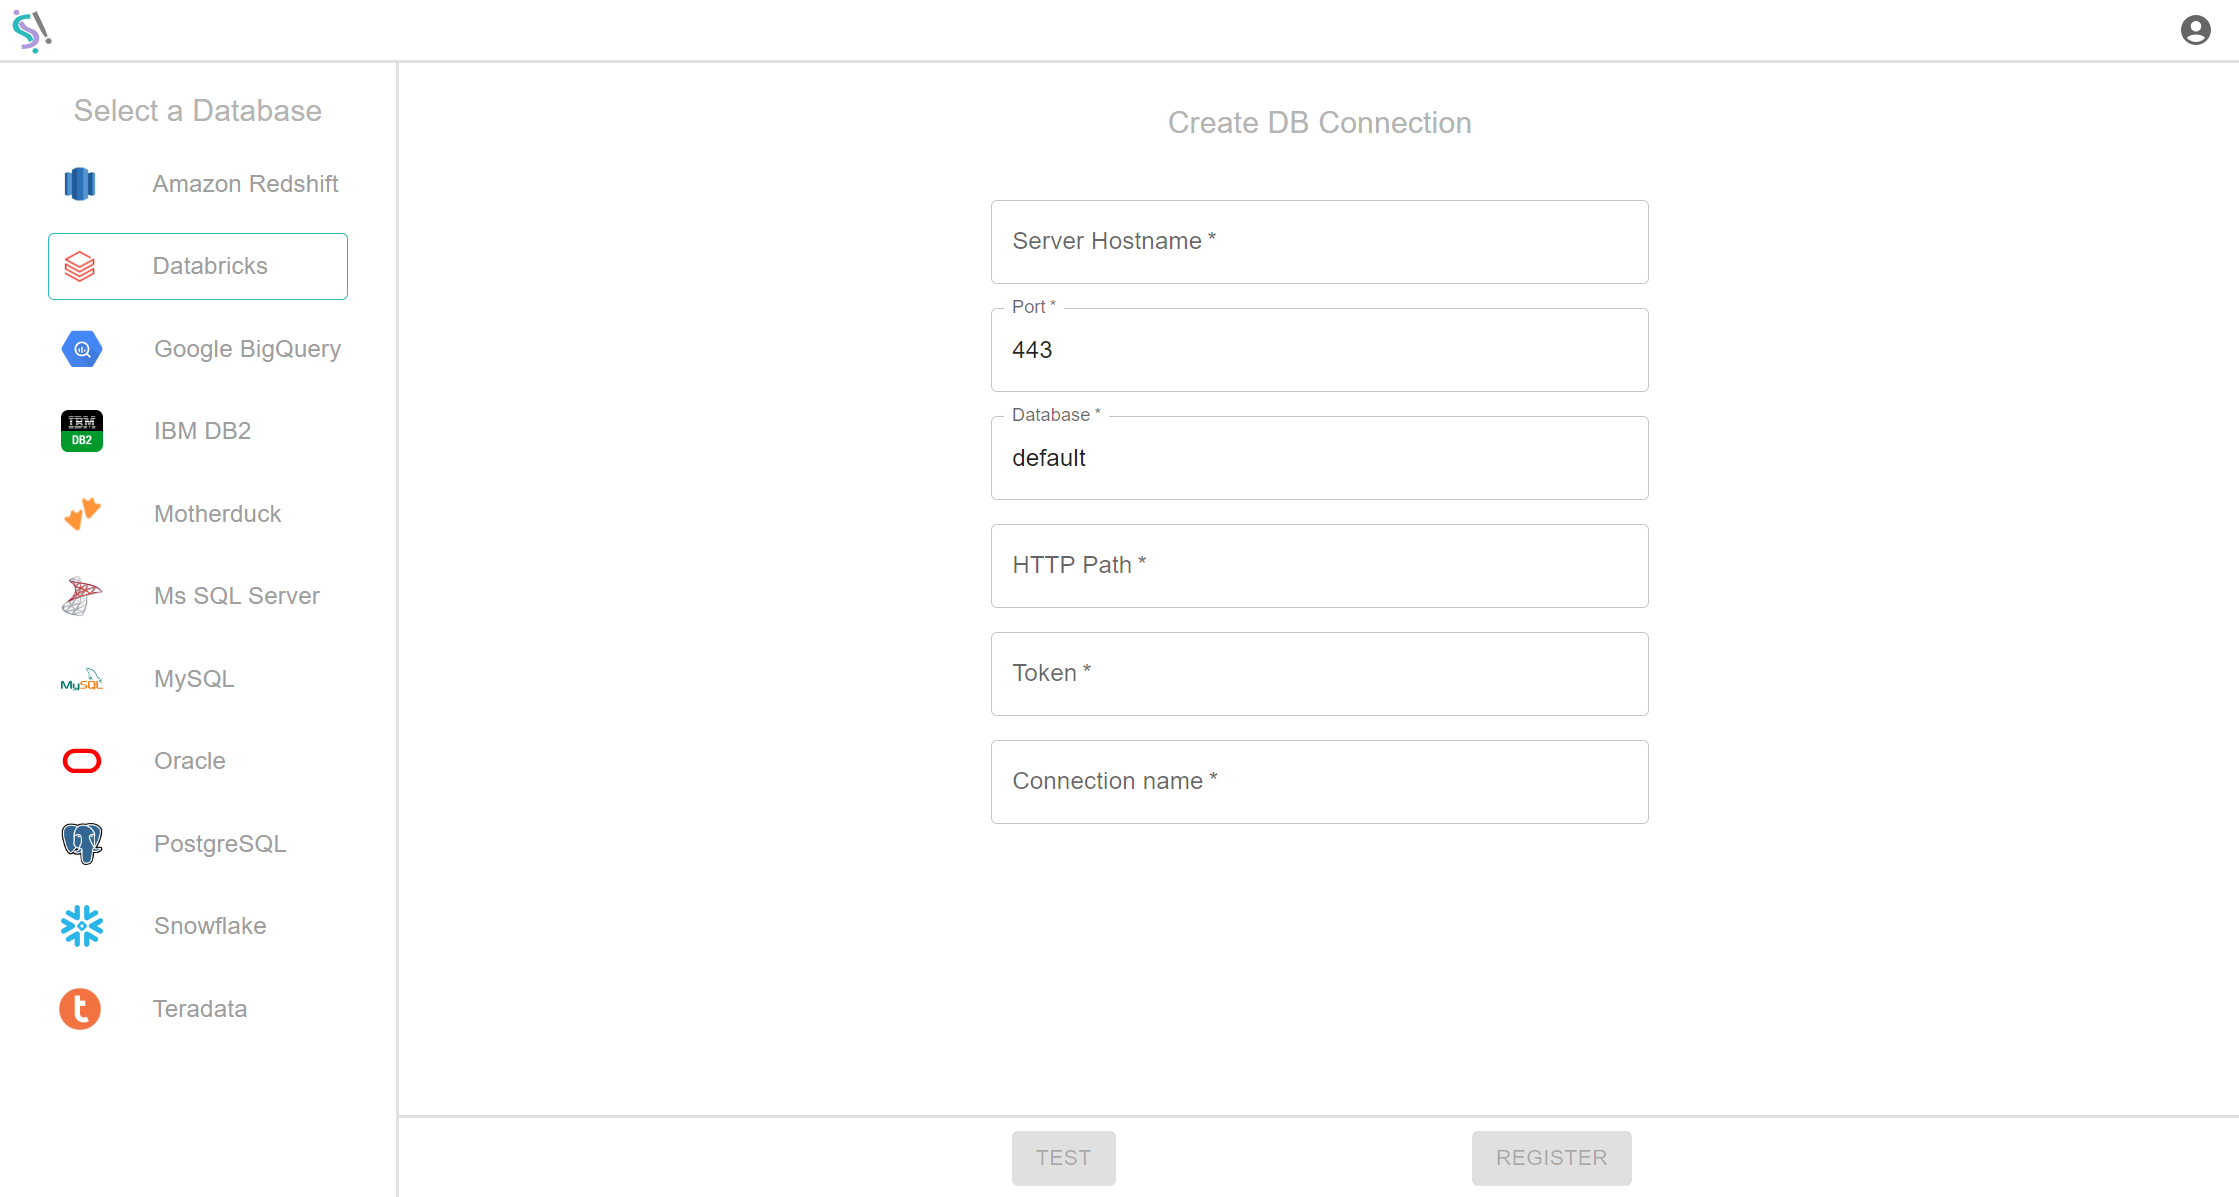
Task: Select Snowflake database icon
Action: pos(81,924)
